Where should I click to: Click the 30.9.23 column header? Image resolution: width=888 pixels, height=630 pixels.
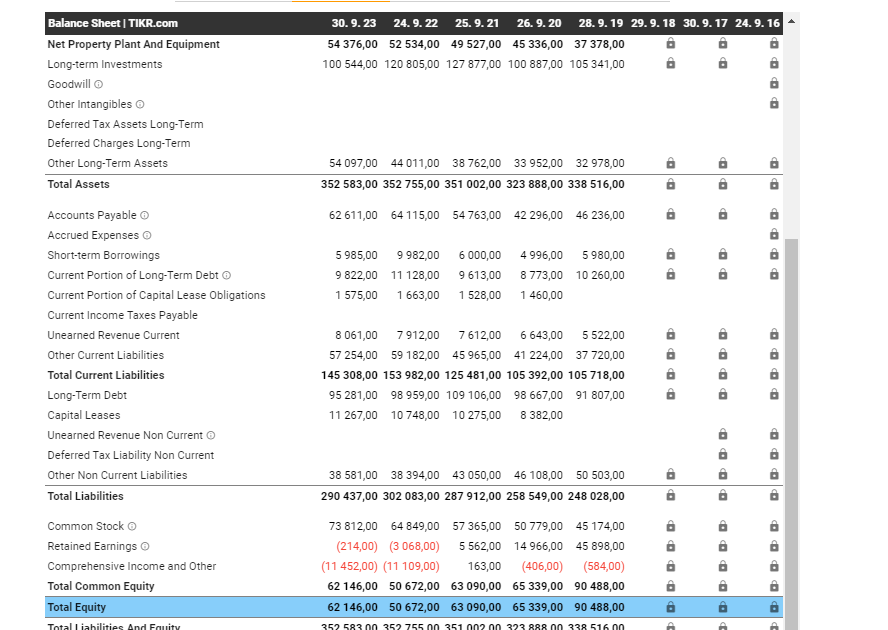pos(352,20)
